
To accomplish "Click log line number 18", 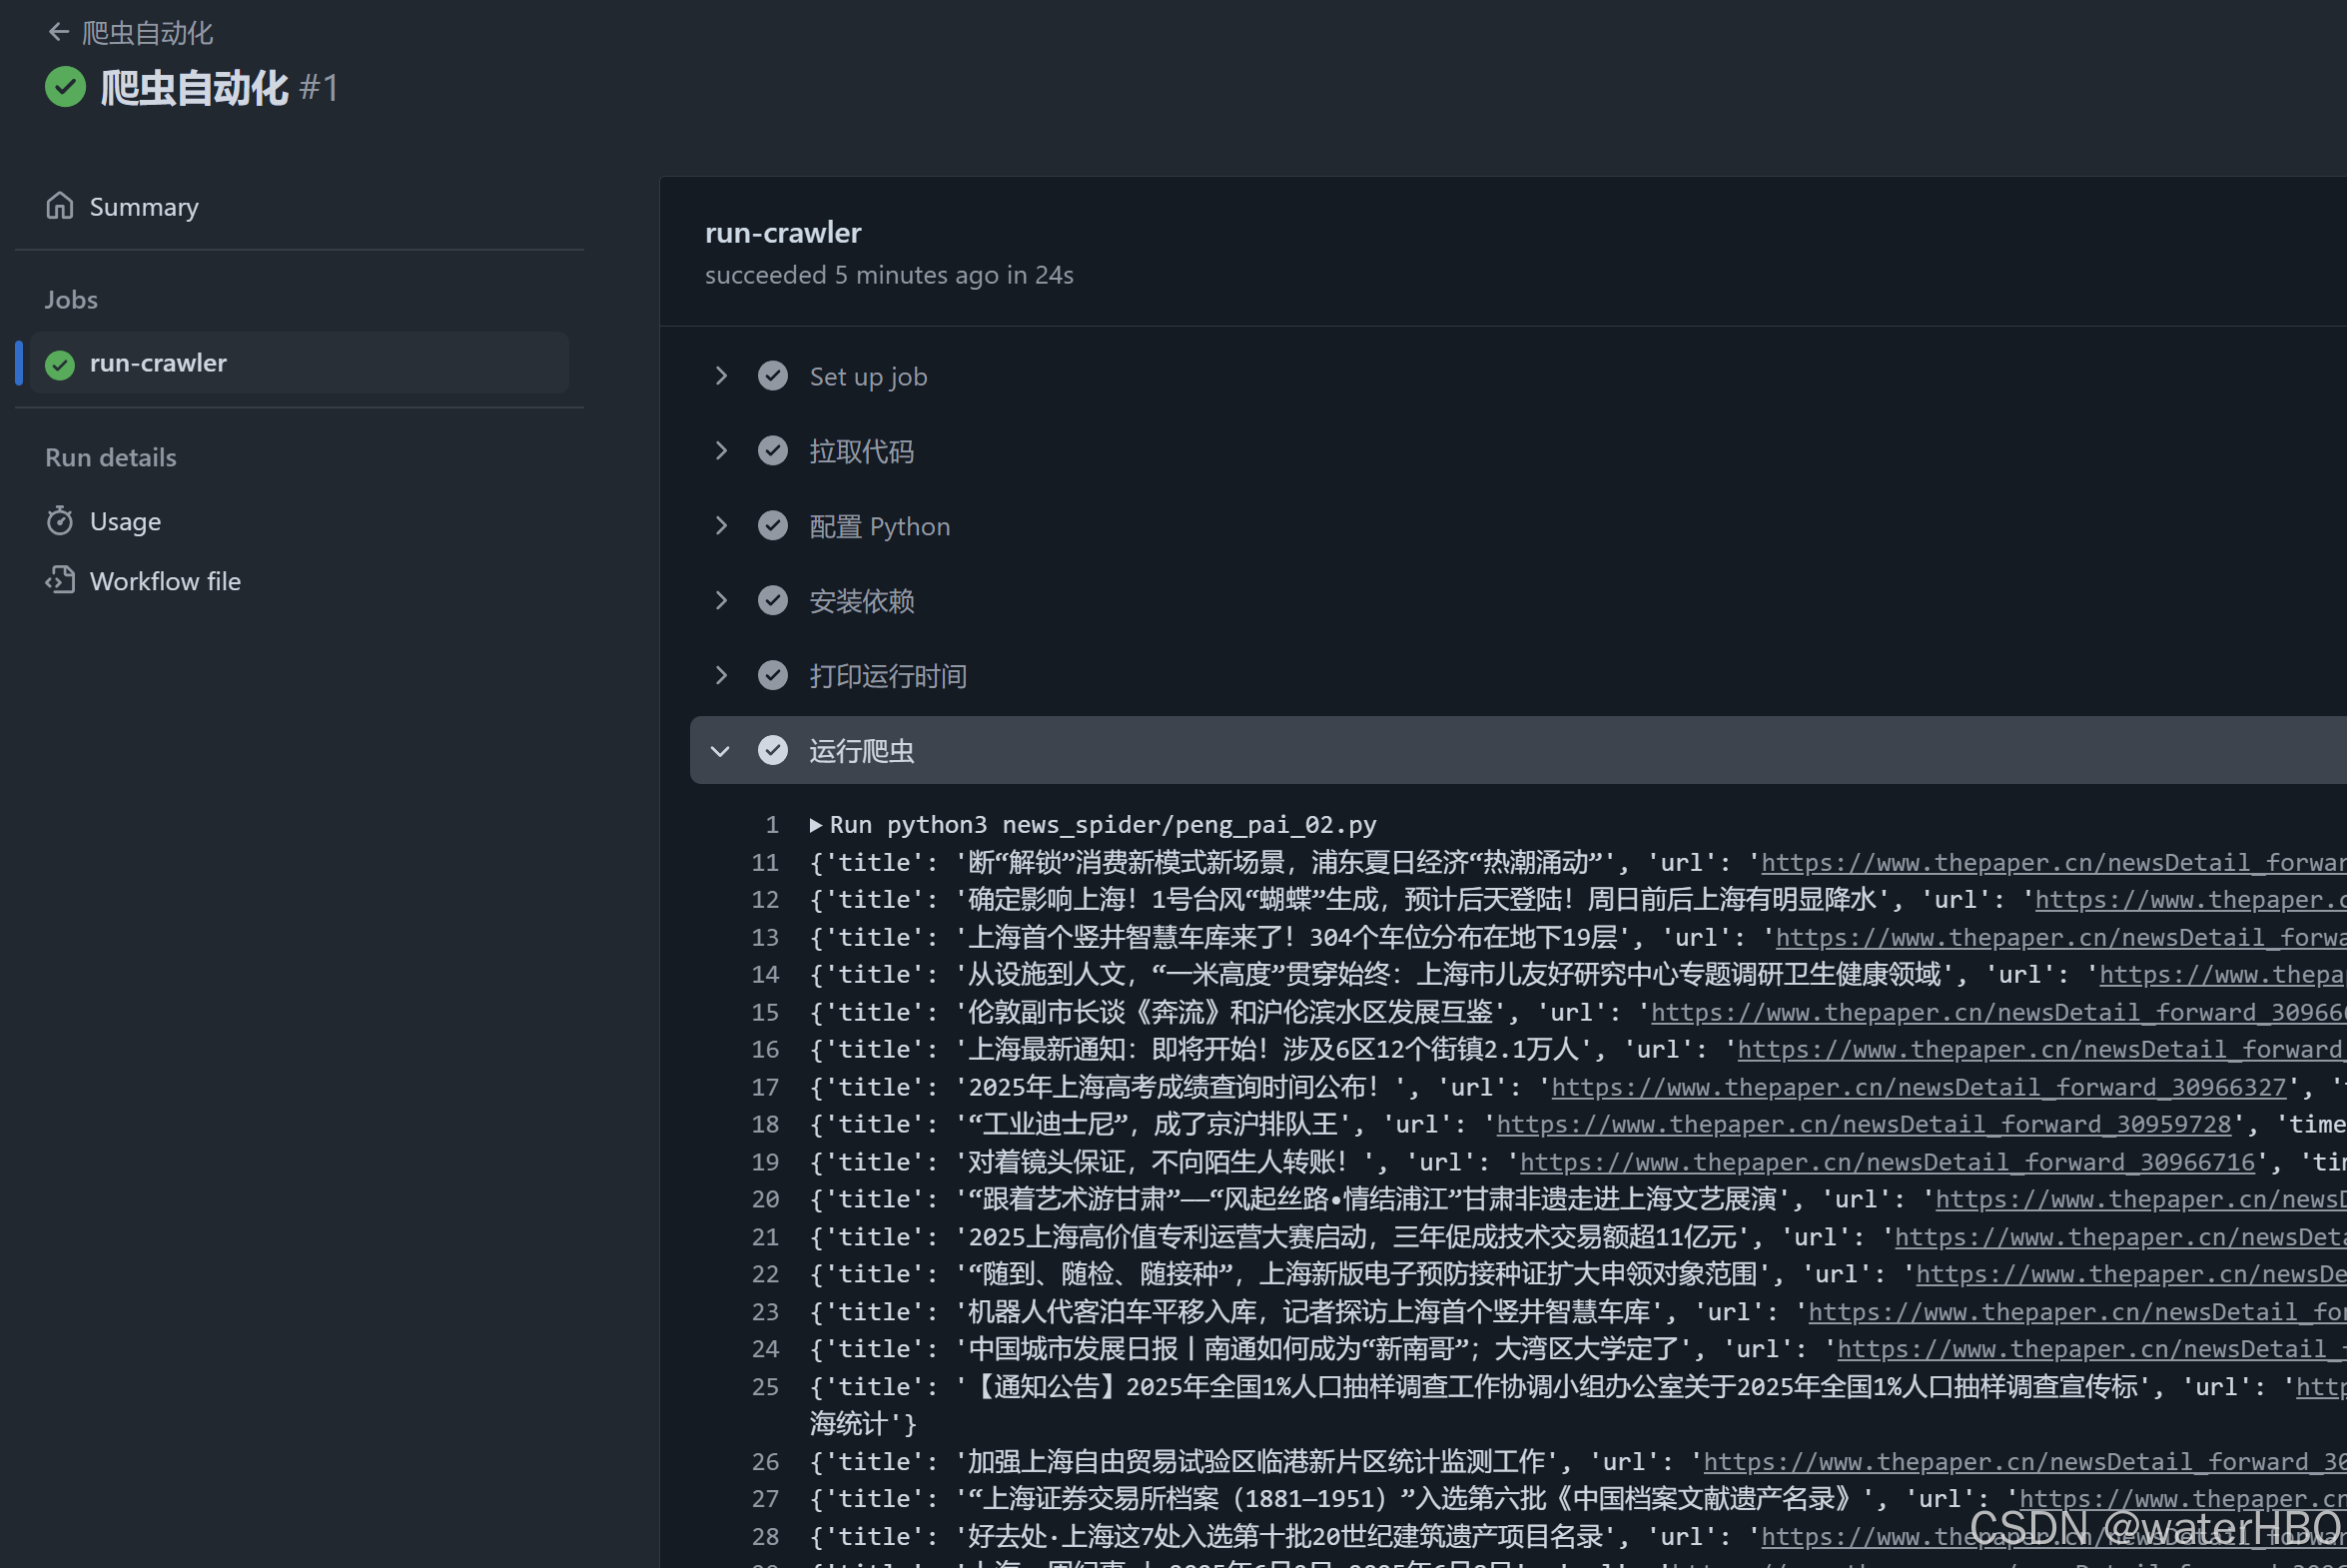I will [765, 1124].
